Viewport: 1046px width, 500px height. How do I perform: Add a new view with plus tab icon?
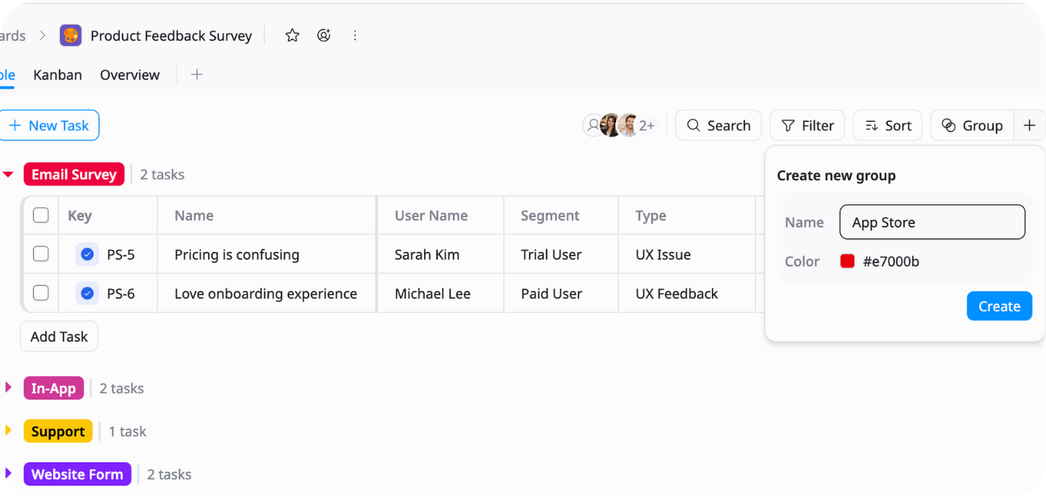(196, 75)
